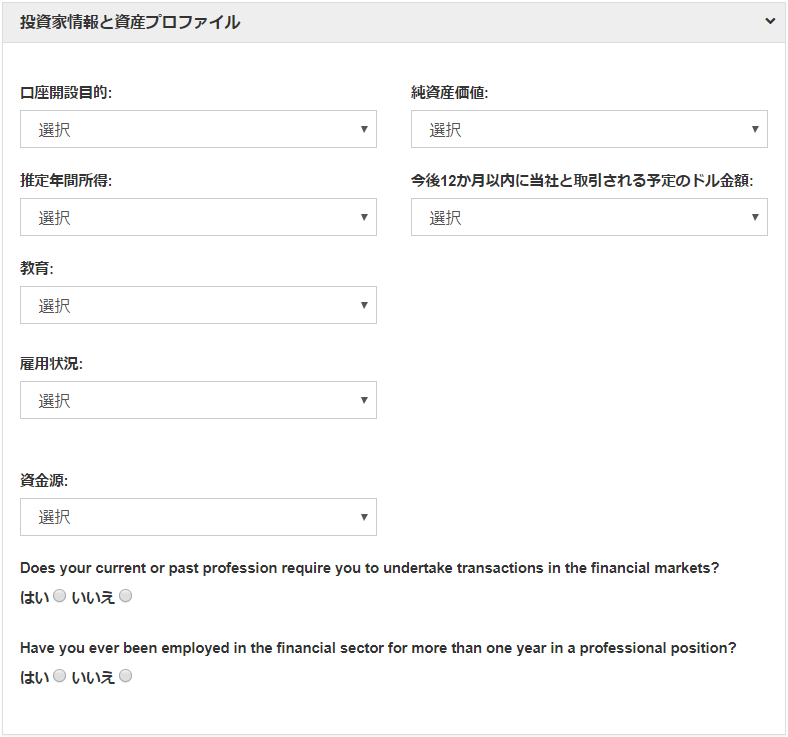The image size is (788, 737).
Task: Click the arrow icon on 口座開設目的 field
Action: [x=365, y=129]
